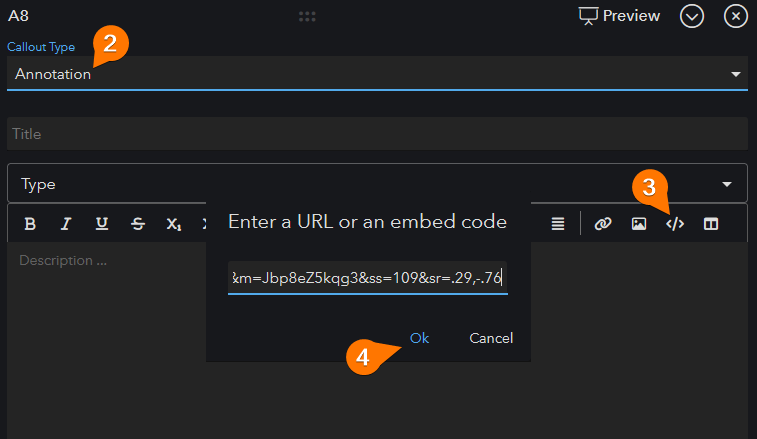
Task: Apply italic formatting
Action: (x=66, y=224)
